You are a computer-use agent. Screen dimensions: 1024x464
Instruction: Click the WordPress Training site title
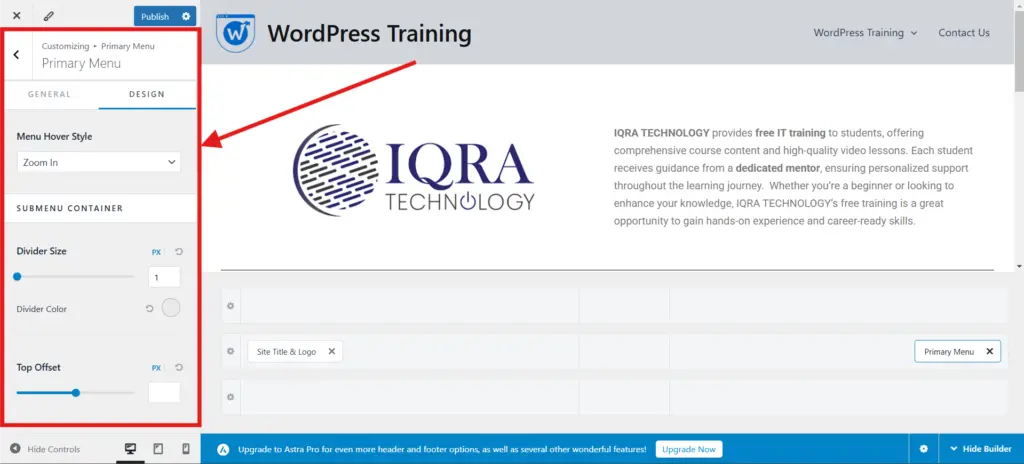point(369,33)
